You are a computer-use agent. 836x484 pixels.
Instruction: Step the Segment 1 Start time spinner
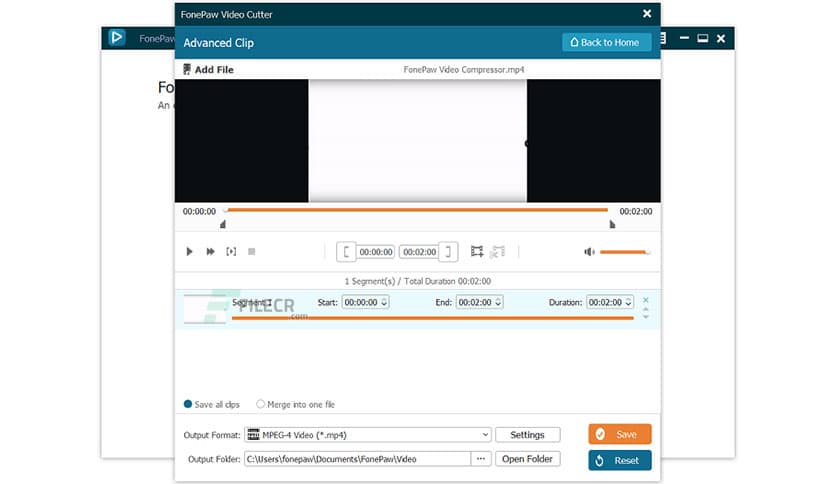pos(384,302)
